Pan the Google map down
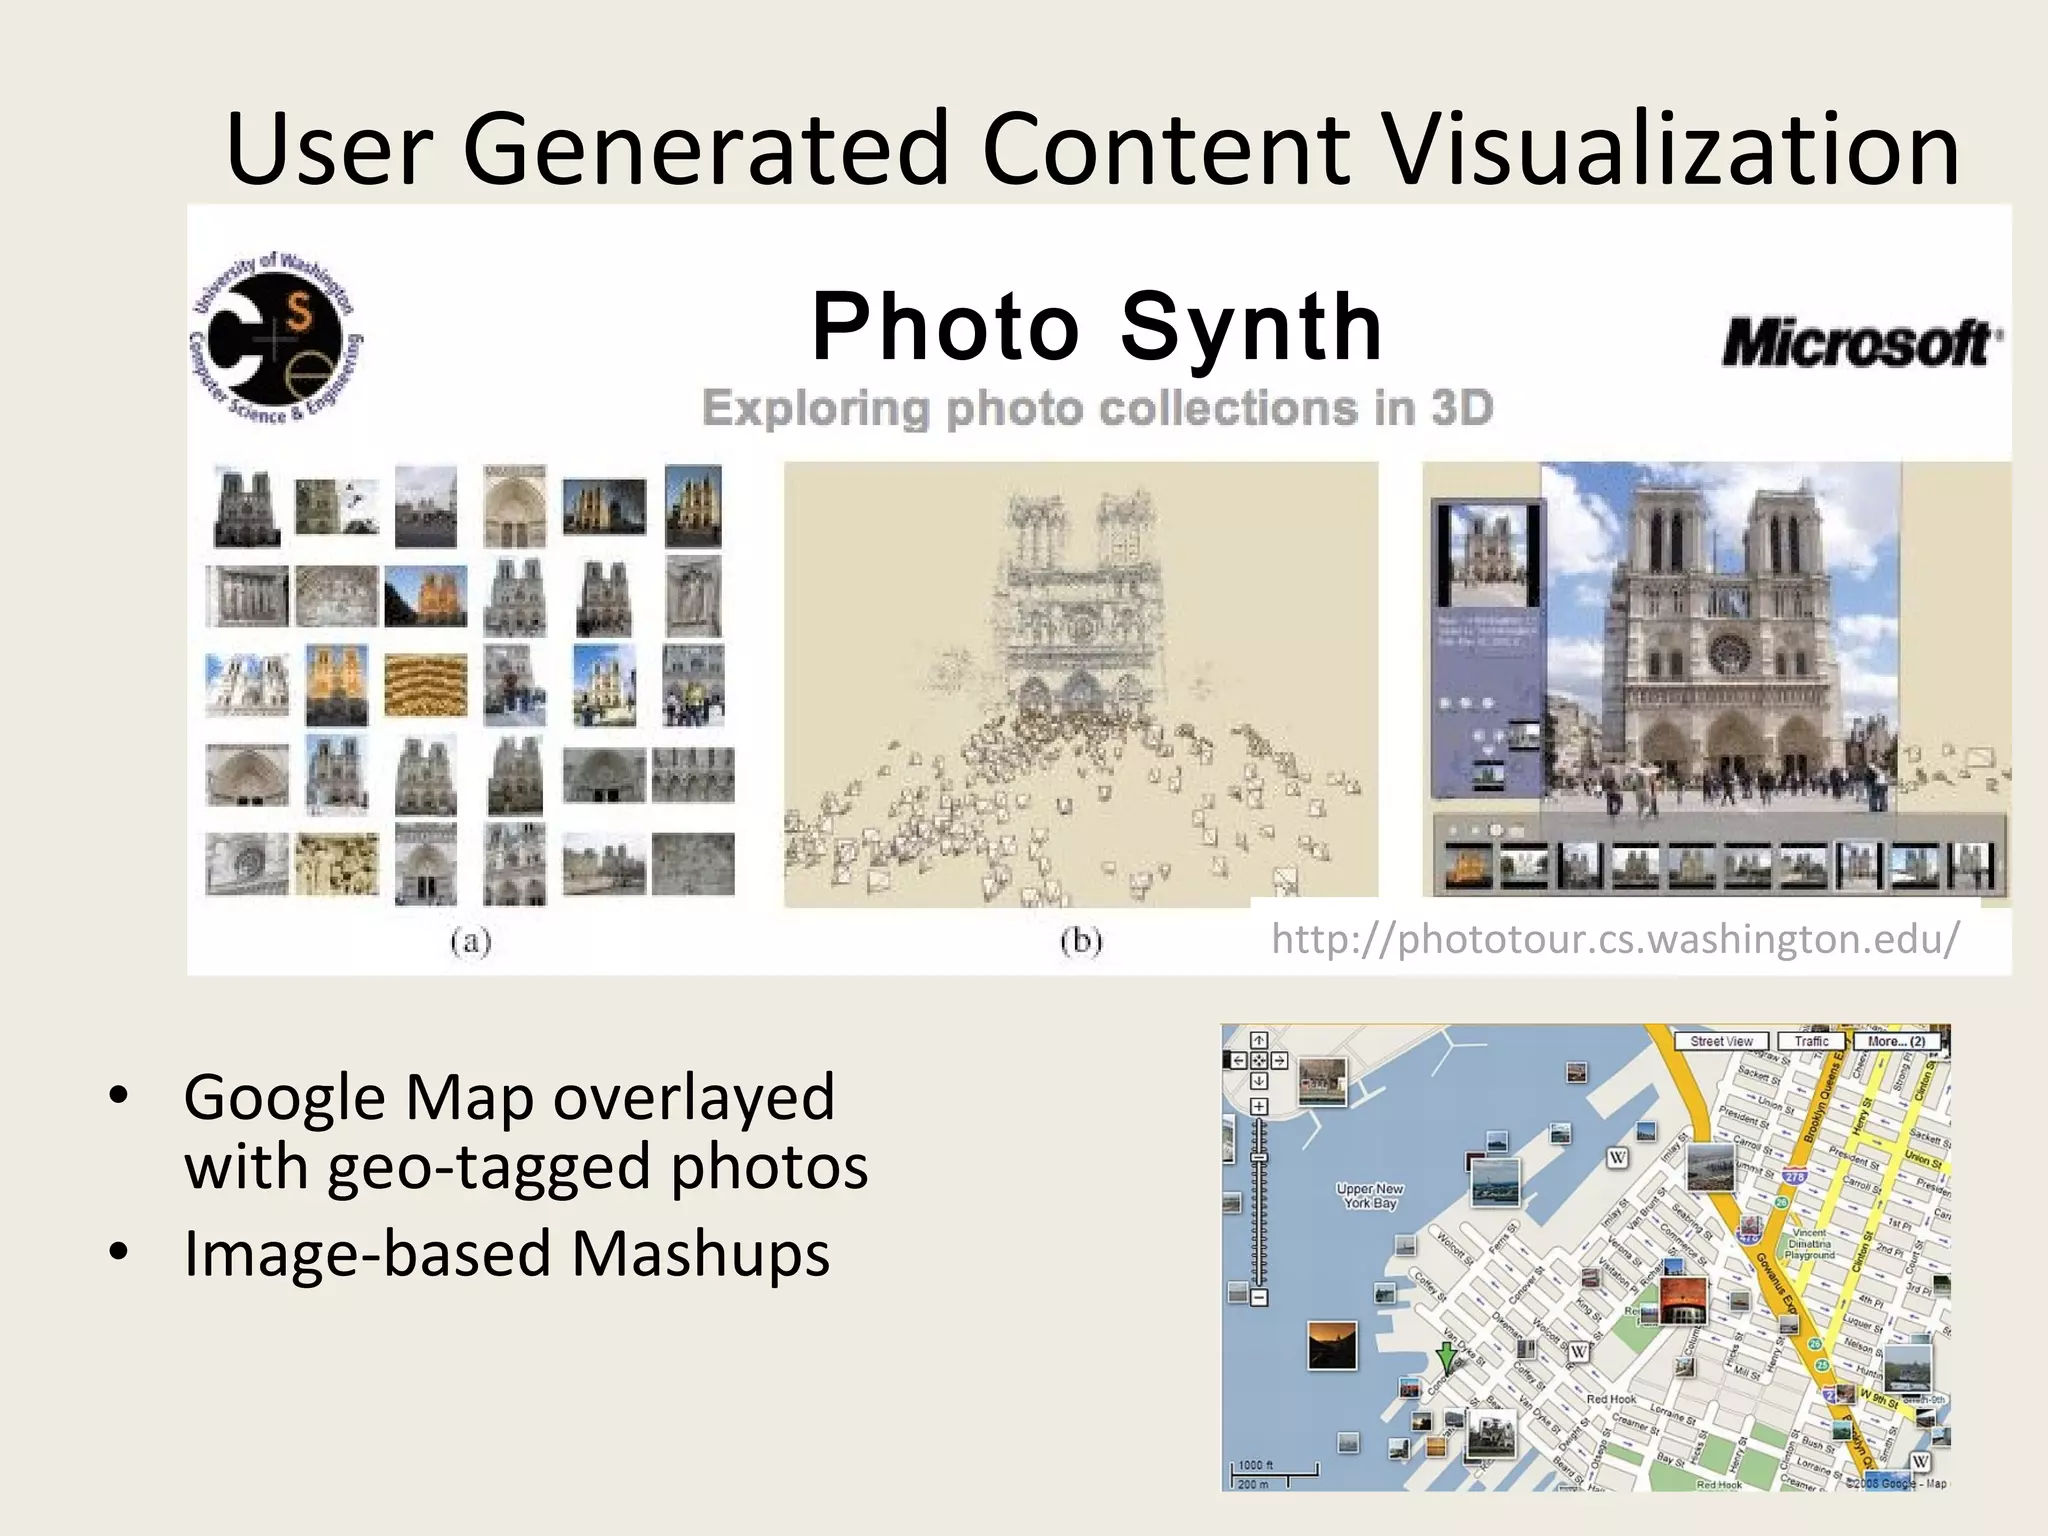The height and width of the screenshot is (1536, 2048). tap(1259, 1081)
